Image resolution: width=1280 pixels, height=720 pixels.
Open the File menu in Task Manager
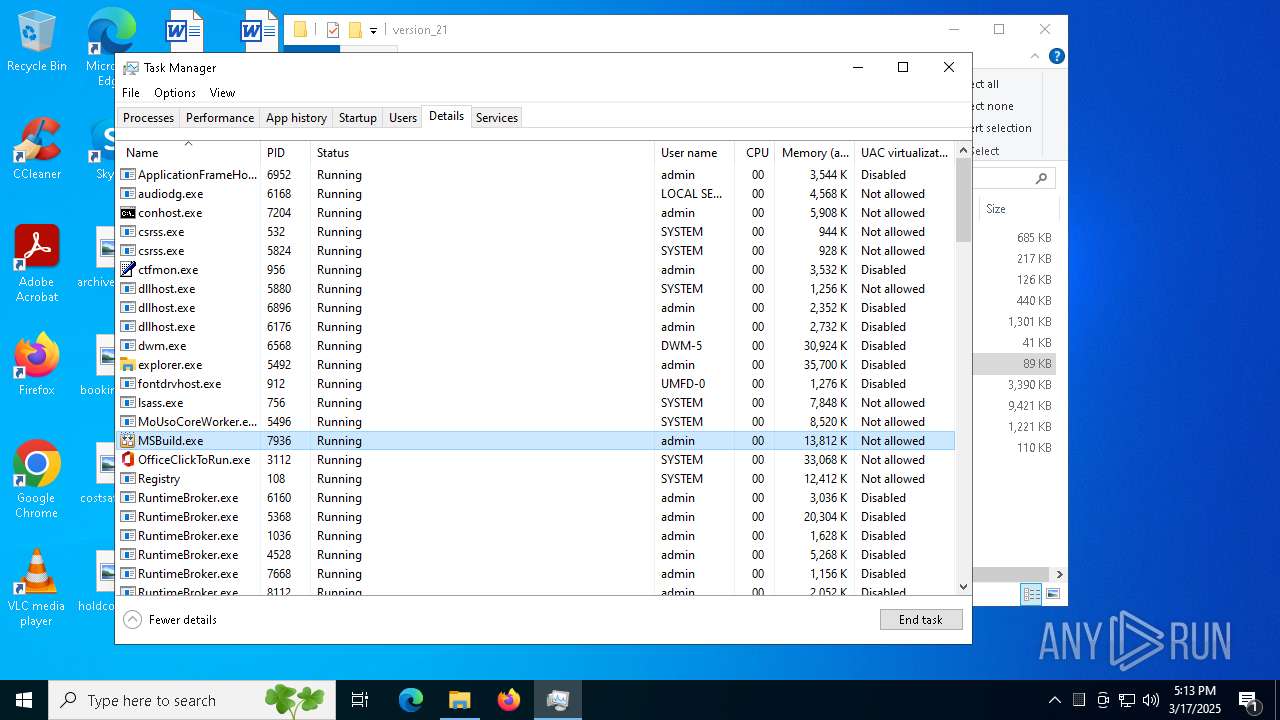click(131, 93)
